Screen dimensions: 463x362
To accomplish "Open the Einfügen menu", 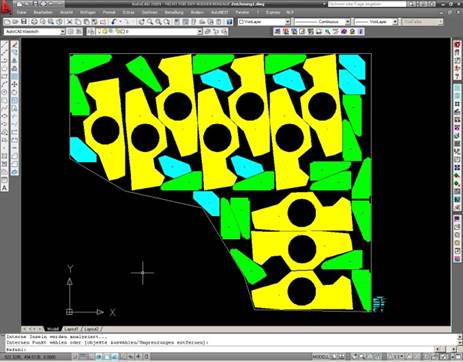I will pos(88,12).
